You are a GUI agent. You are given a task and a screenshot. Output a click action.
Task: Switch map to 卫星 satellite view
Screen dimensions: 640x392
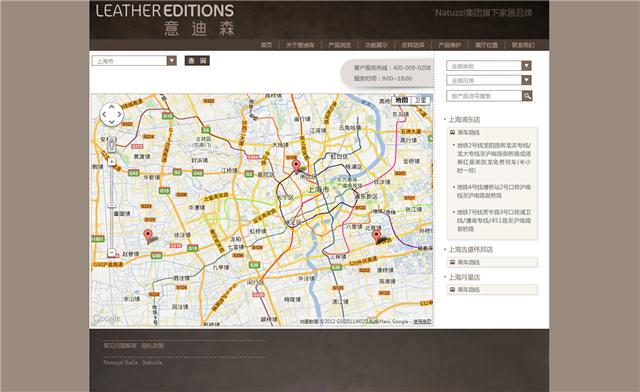[x=420, y=100]
